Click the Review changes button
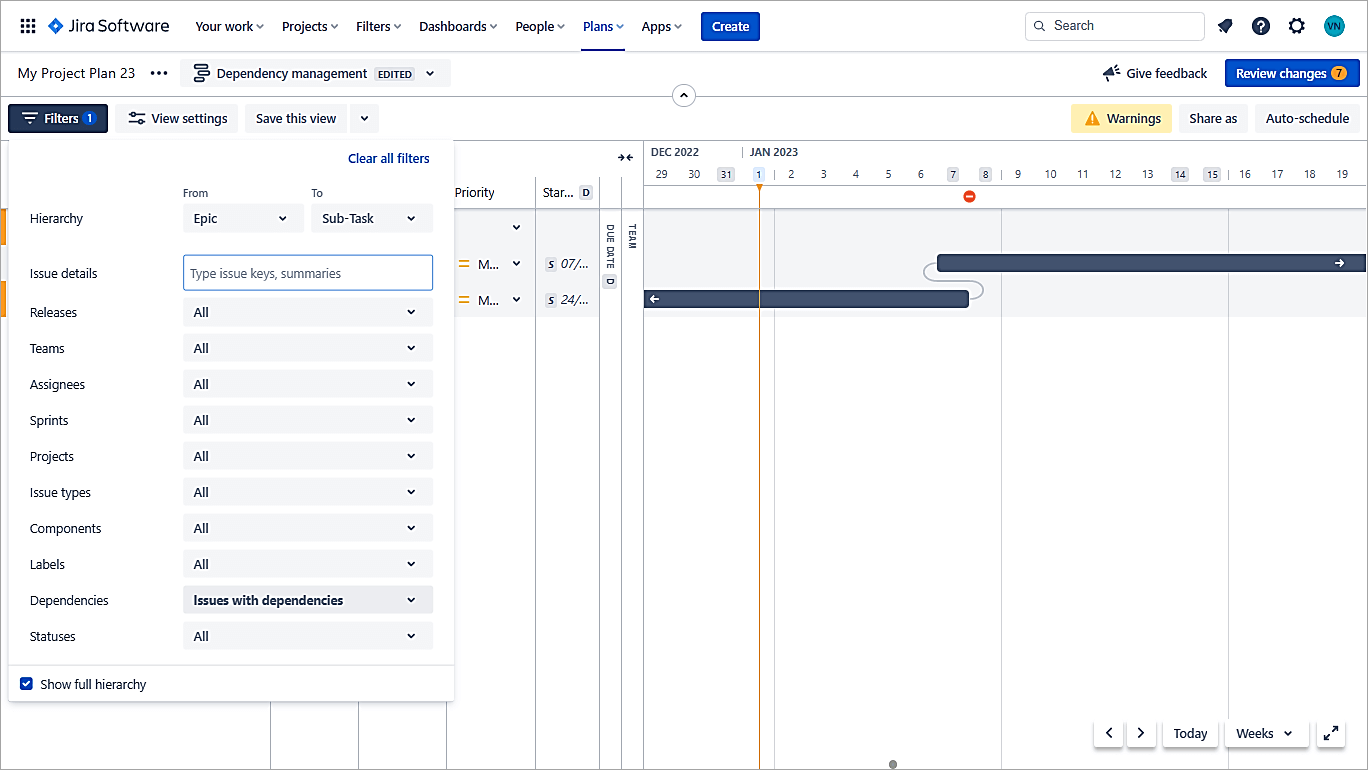The image size is (1368, 770). (1291, 73)
